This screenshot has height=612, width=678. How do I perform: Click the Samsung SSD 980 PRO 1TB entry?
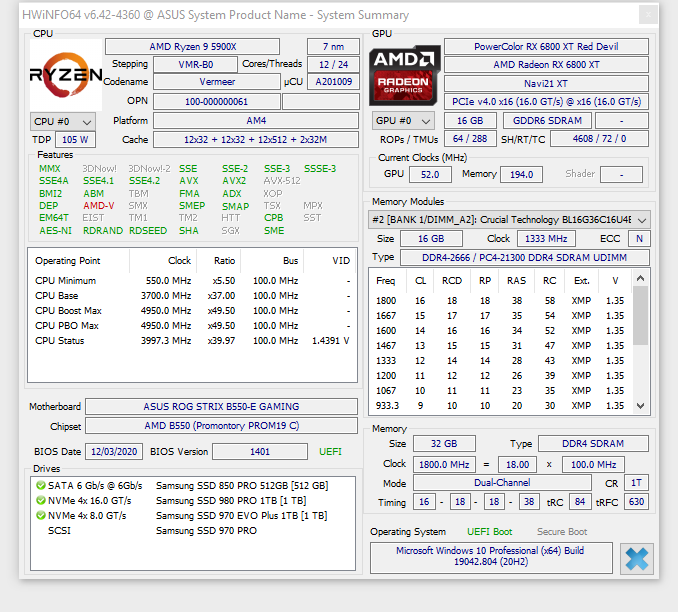(231, 500)
